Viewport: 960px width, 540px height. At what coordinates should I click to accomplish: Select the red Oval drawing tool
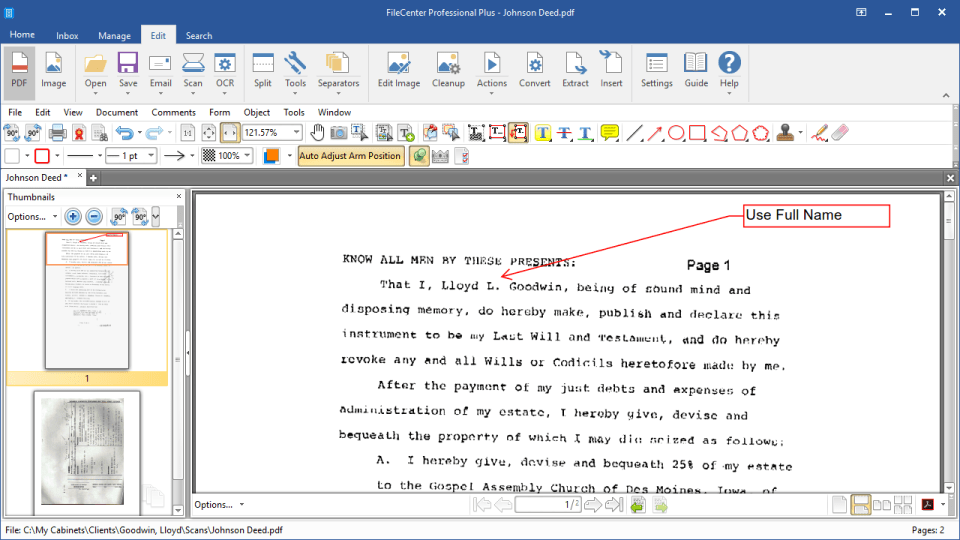point(676,132)
